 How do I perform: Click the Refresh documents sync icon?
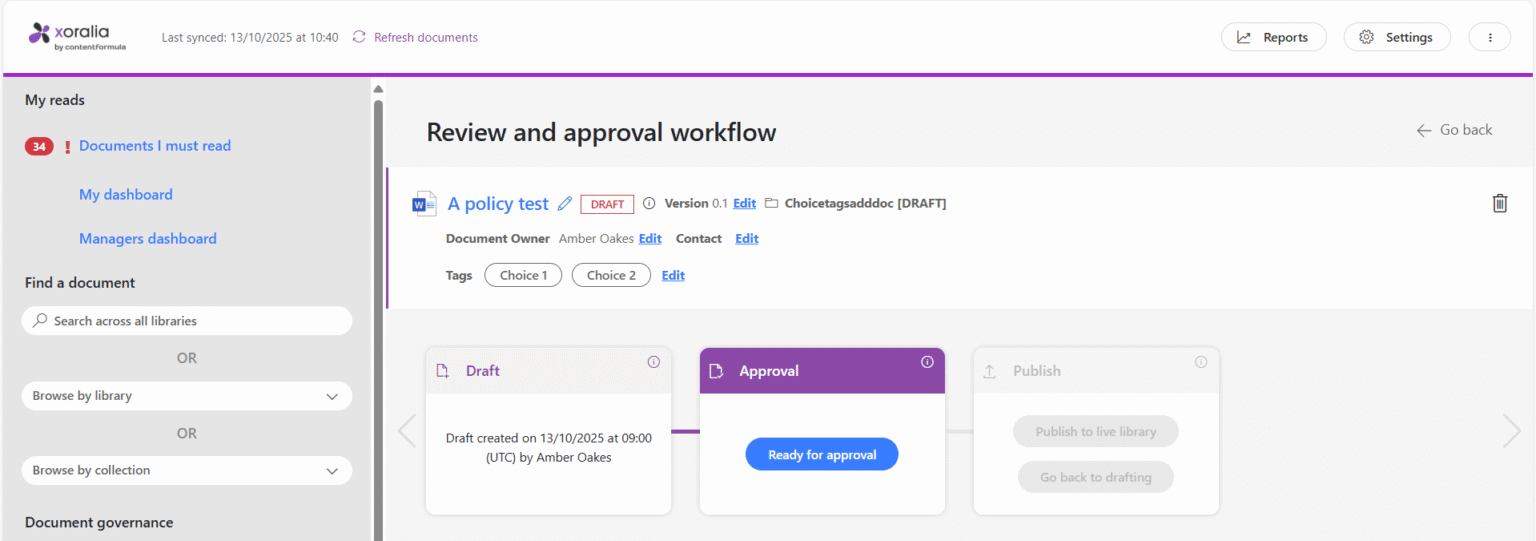(360, 37)
